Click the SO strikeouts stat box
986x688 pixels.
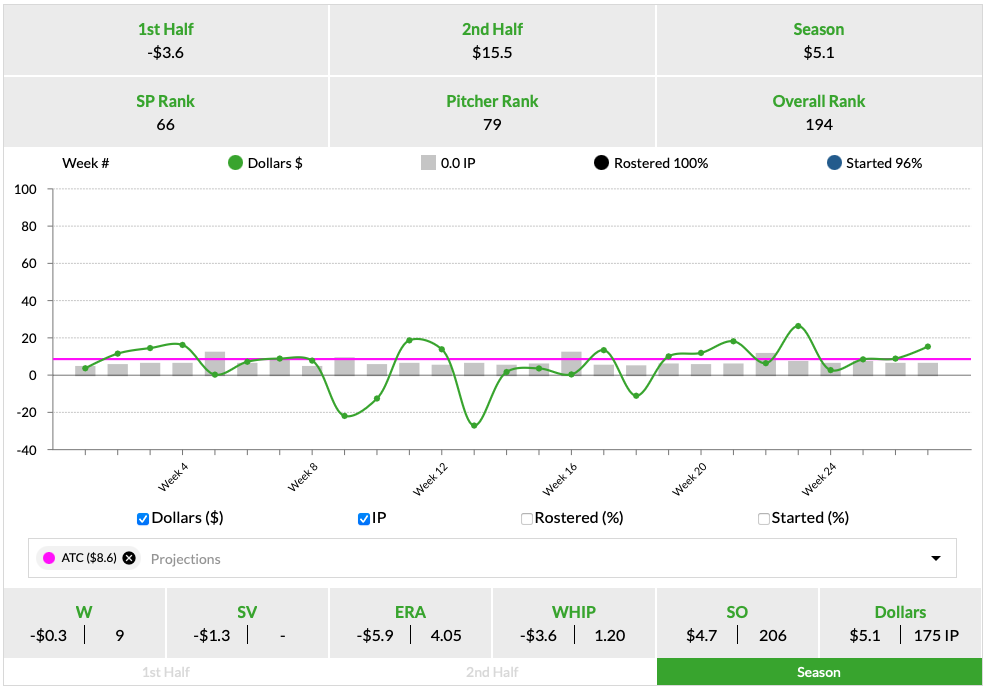[737, 623]
